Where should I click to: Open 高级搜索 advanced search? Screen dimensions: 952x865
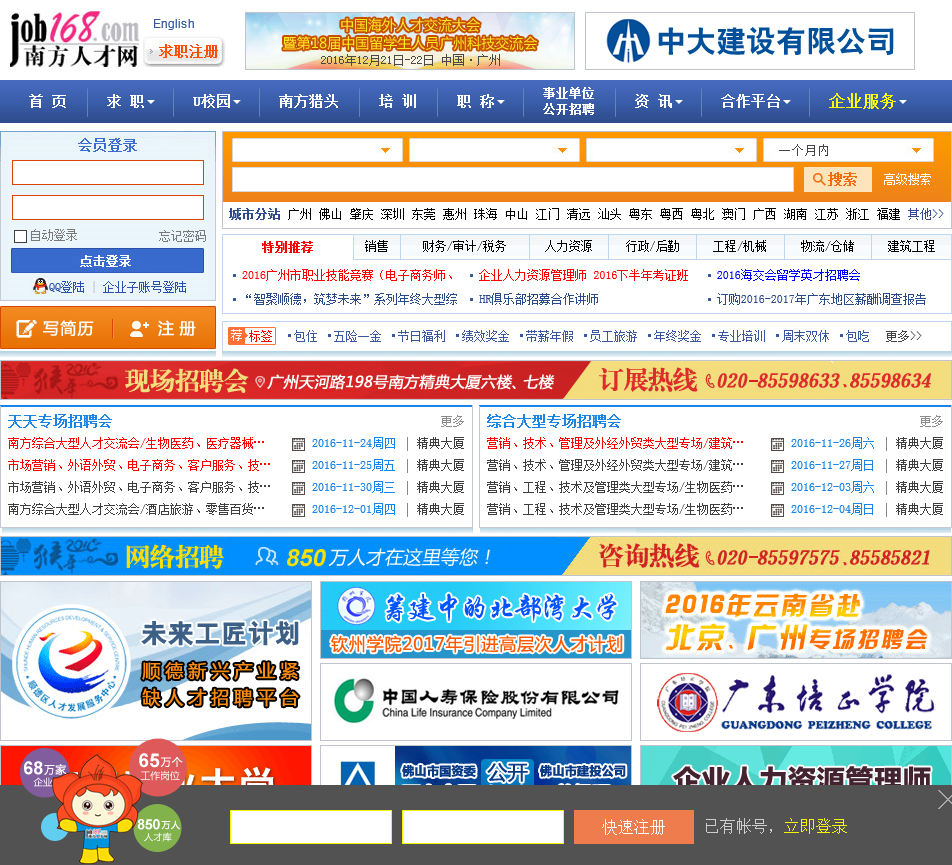906,180
